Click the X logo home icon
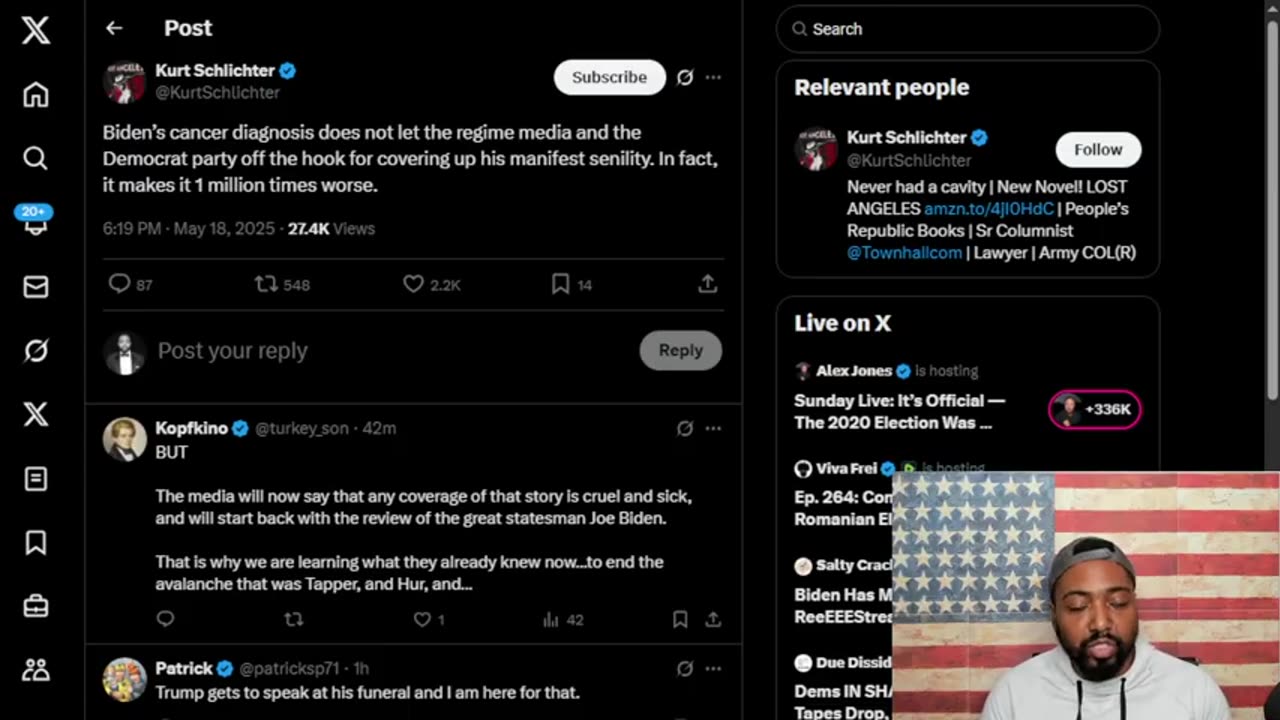The width and height of the screenshot is (1280, 720). tap(36, 30)
